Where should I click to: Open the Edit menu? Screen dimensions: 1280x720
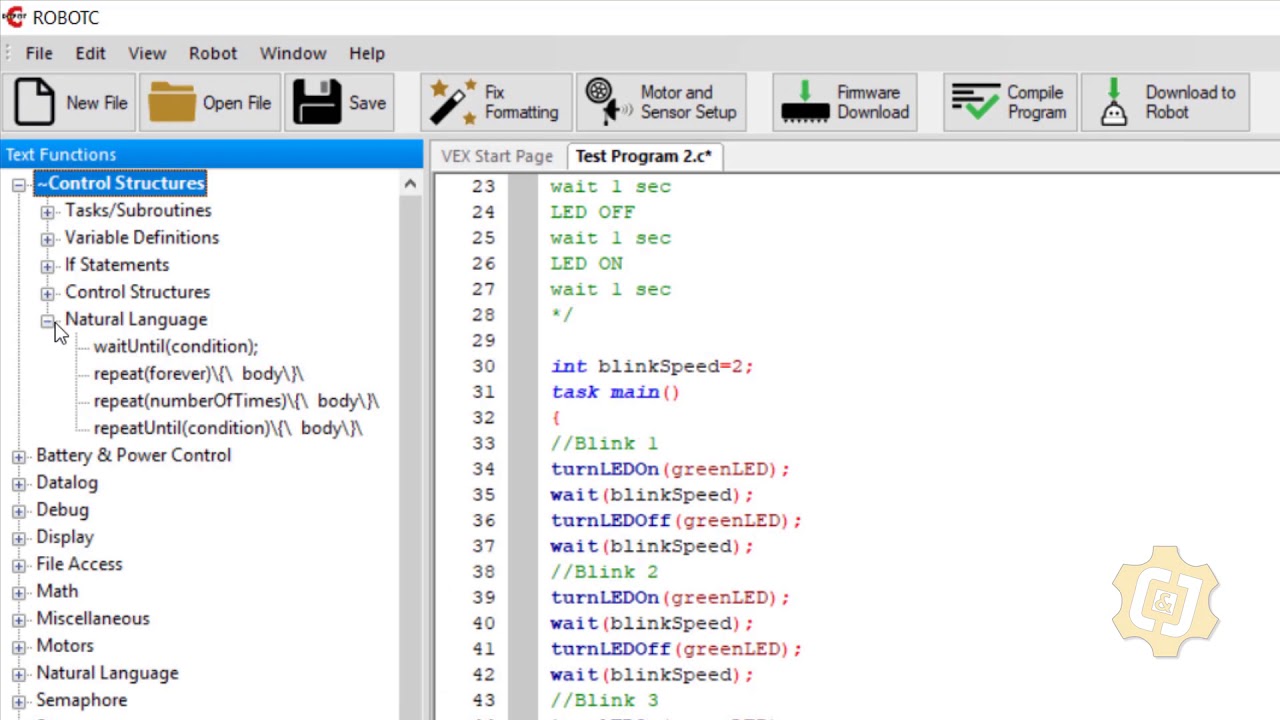click(90, 53)
